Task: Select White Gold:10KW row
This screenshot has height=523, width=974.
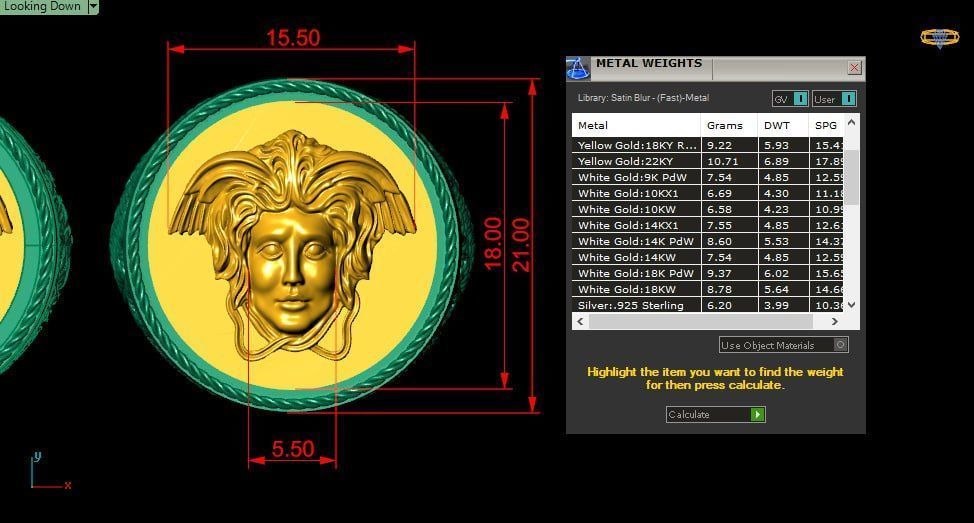Action: click(708, 210)
